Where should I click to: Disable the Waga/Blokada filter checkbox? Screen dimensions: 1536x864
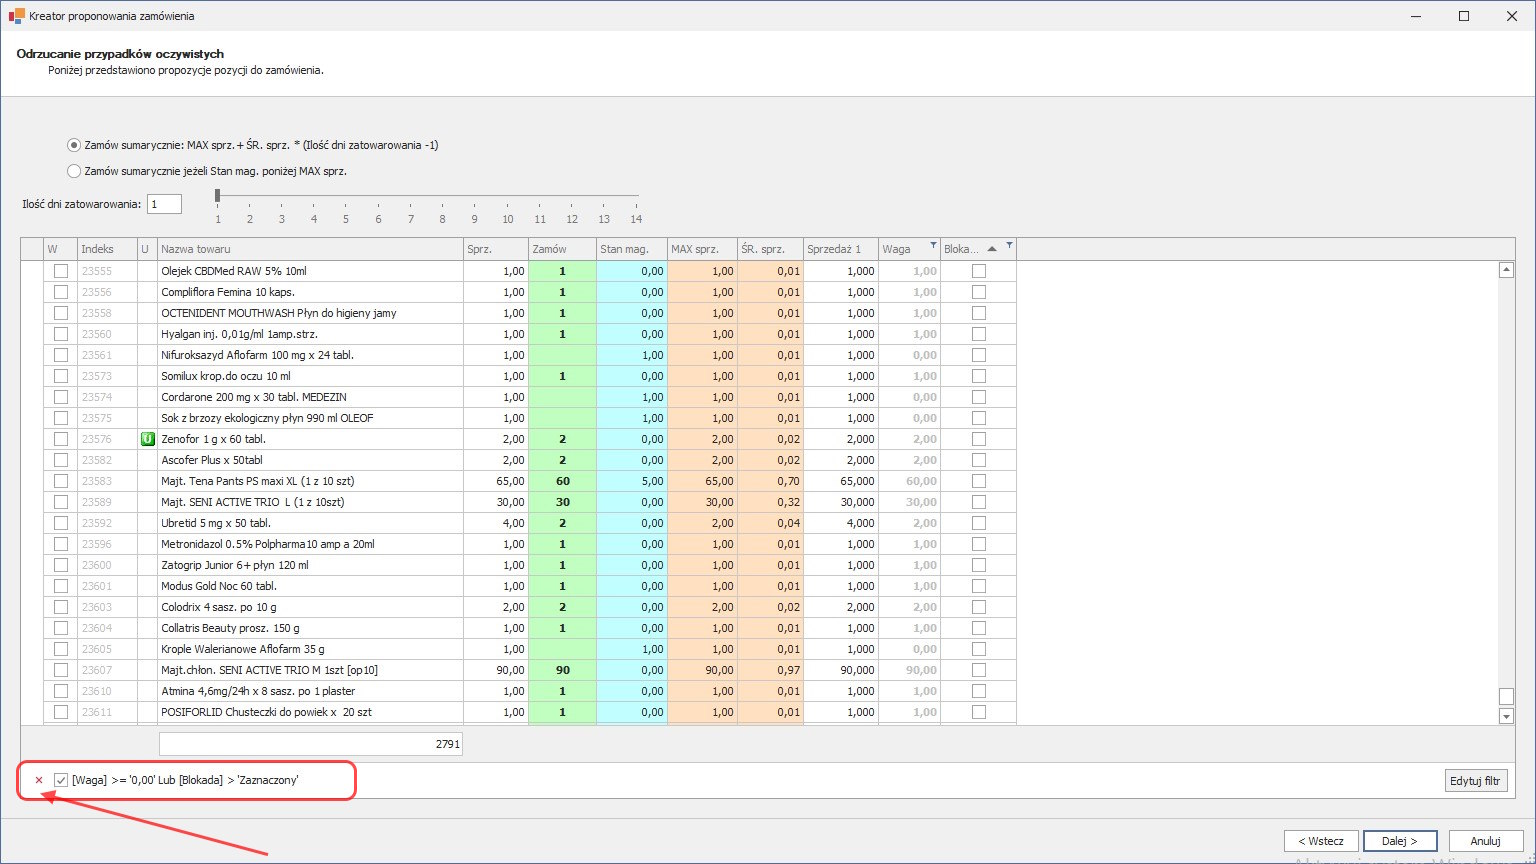61,780
